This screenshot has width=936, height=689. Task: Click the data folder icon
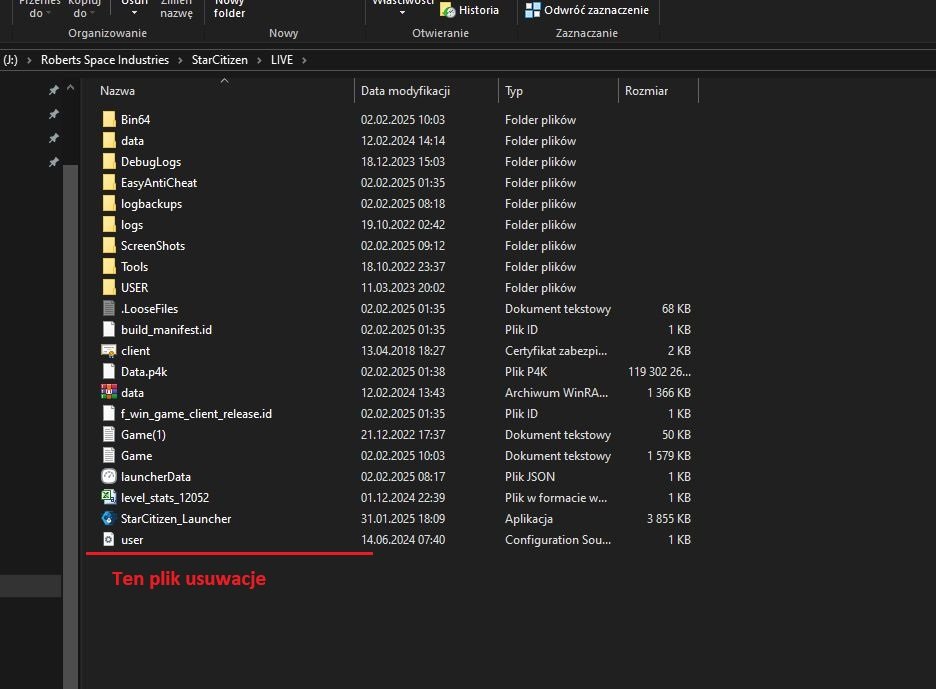coord(109,140)
